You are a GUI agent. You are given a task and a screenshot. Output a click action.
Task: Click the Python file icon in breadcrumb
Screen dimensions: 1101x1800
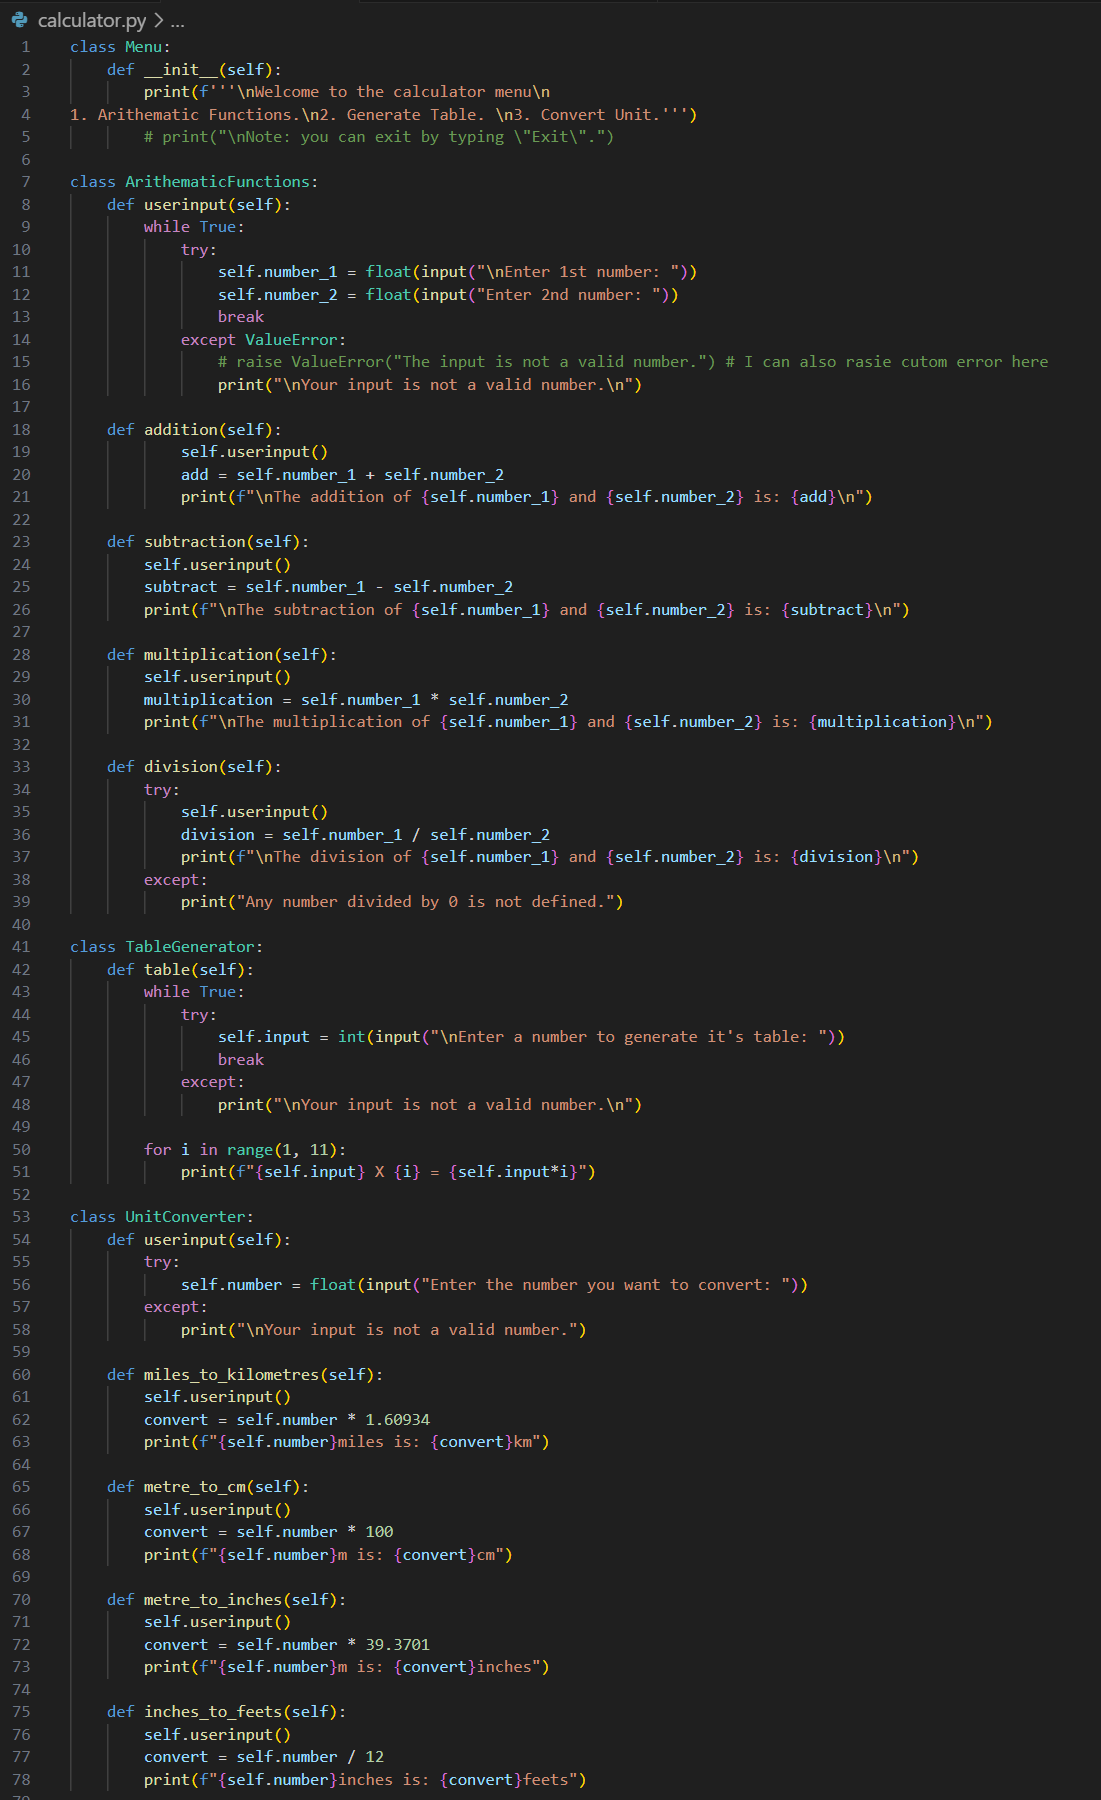pos(19,20)
